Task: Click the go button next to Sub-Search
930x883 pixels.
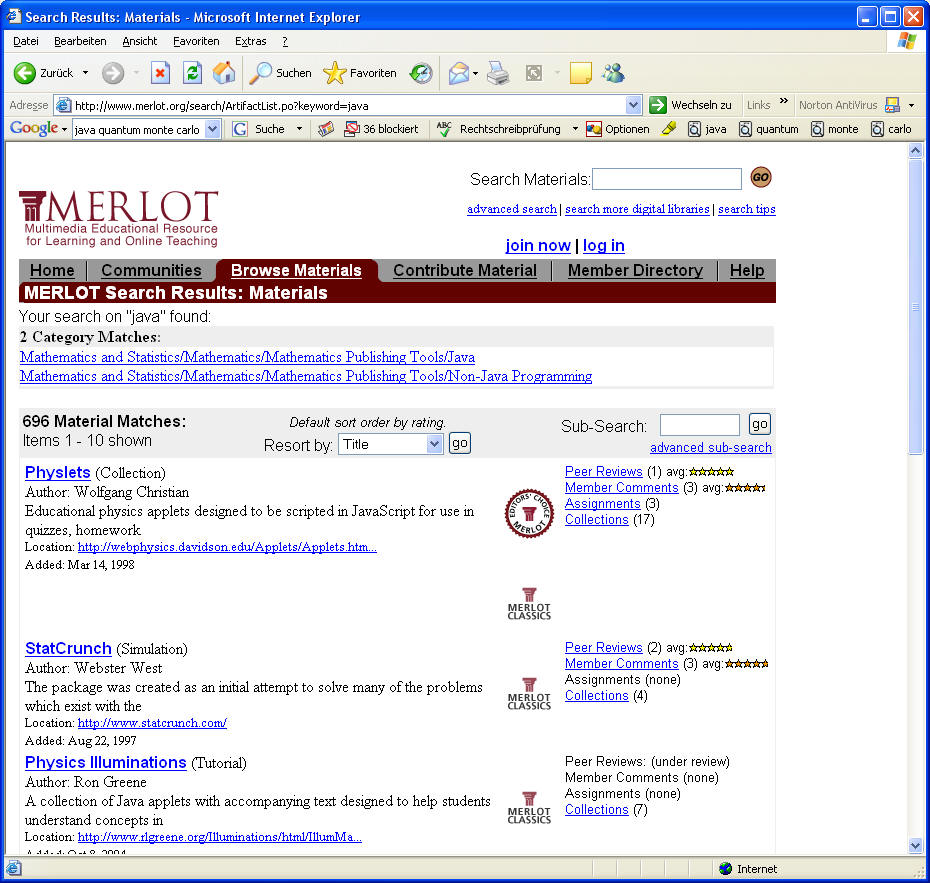Action: (x=760, y=424)
